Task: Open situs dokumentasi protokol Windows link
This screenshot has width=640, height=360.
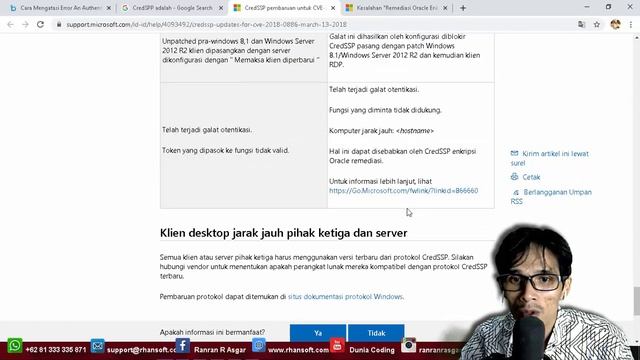Action: tap(345, 297)
